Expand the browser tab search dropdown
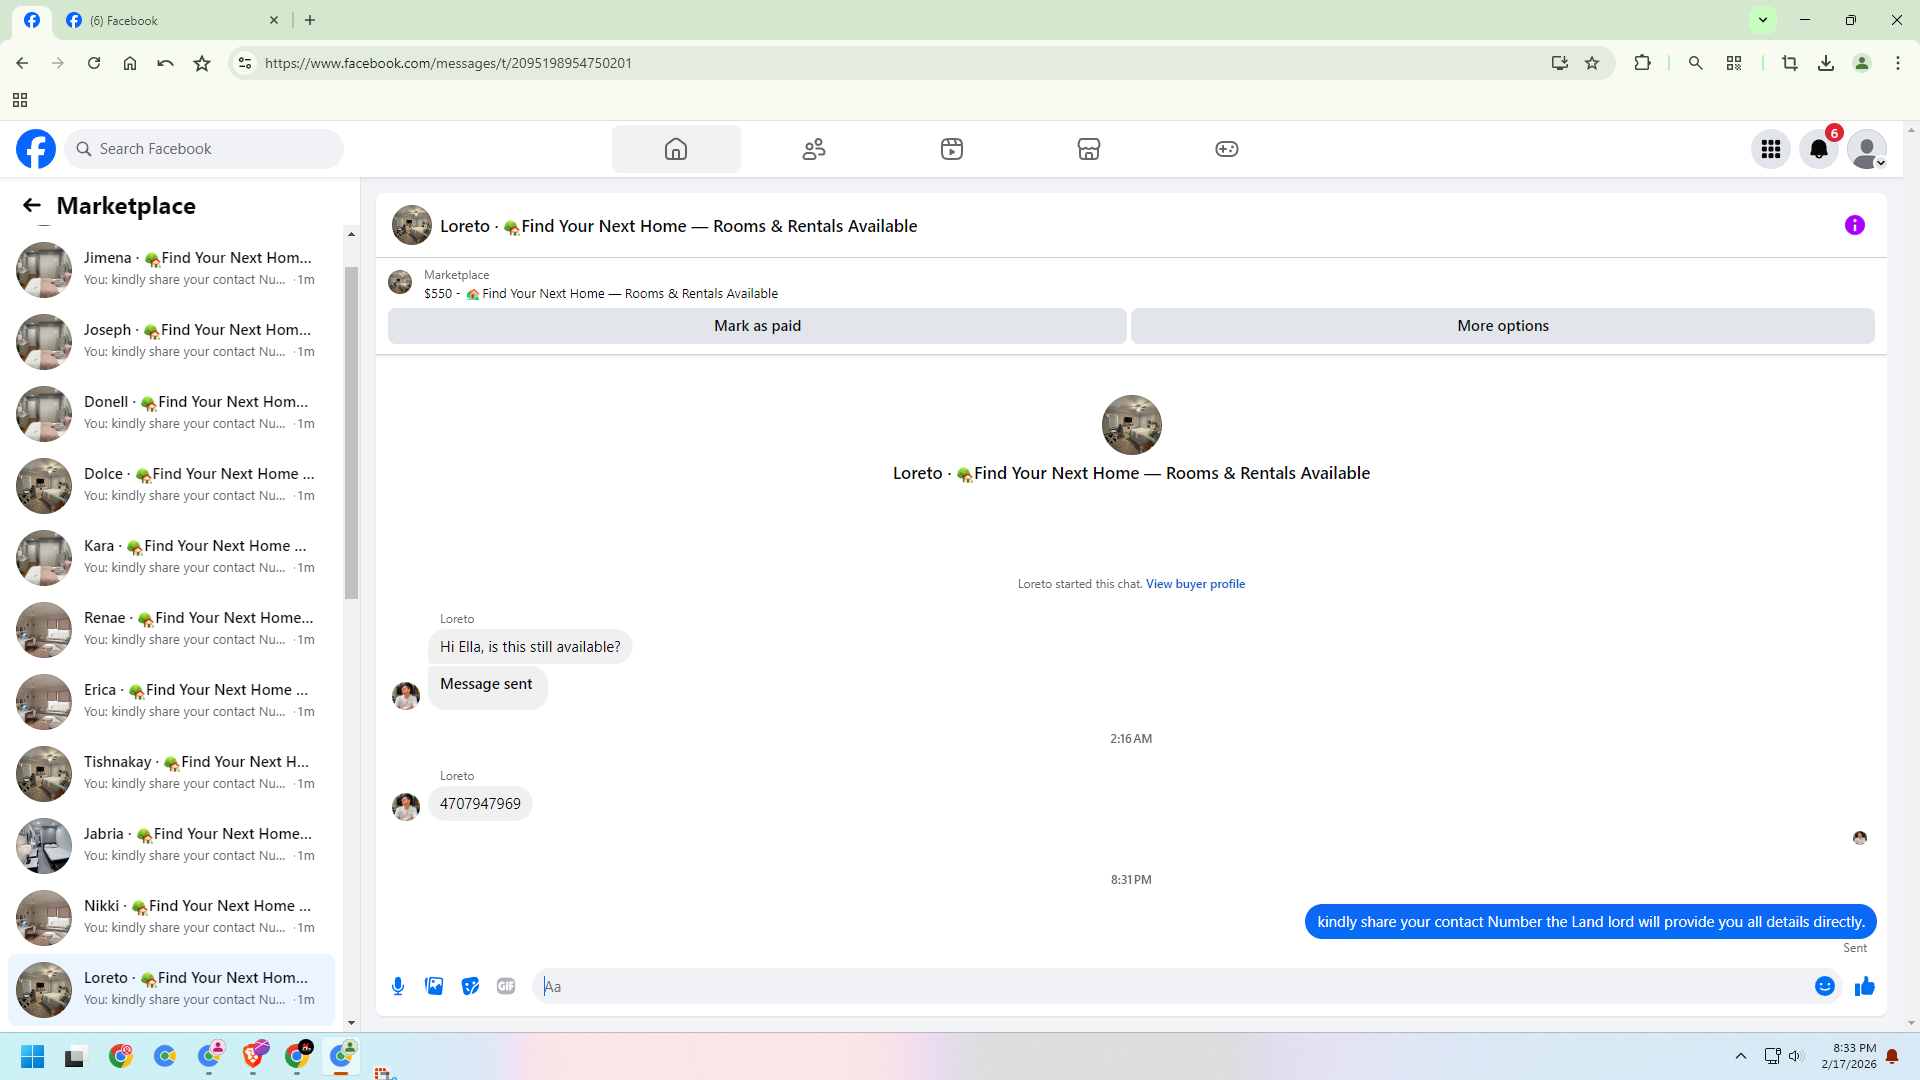 tap(1763, 20)
